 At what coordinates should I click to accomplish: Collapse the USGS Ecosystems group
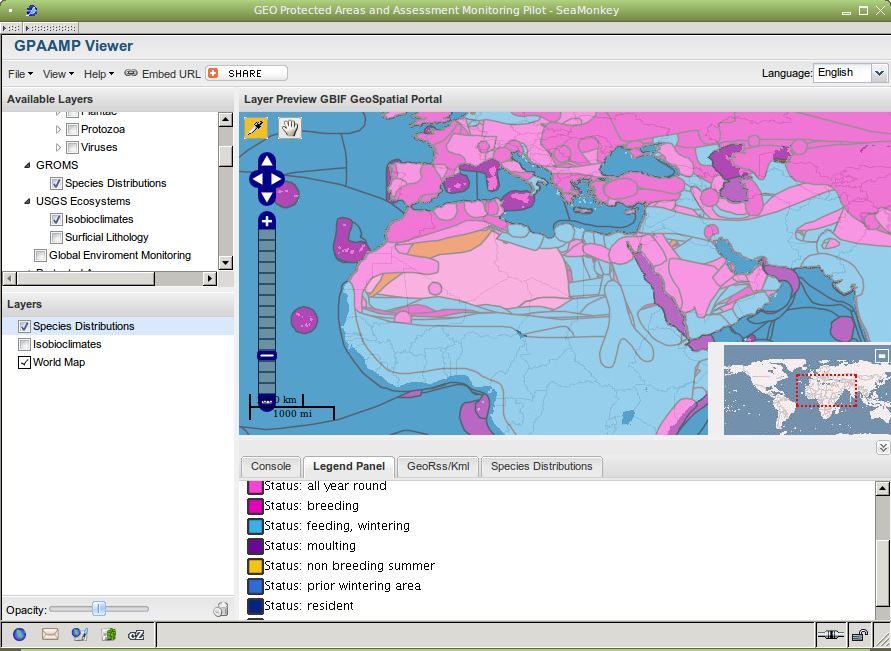(x=27, y=201)
